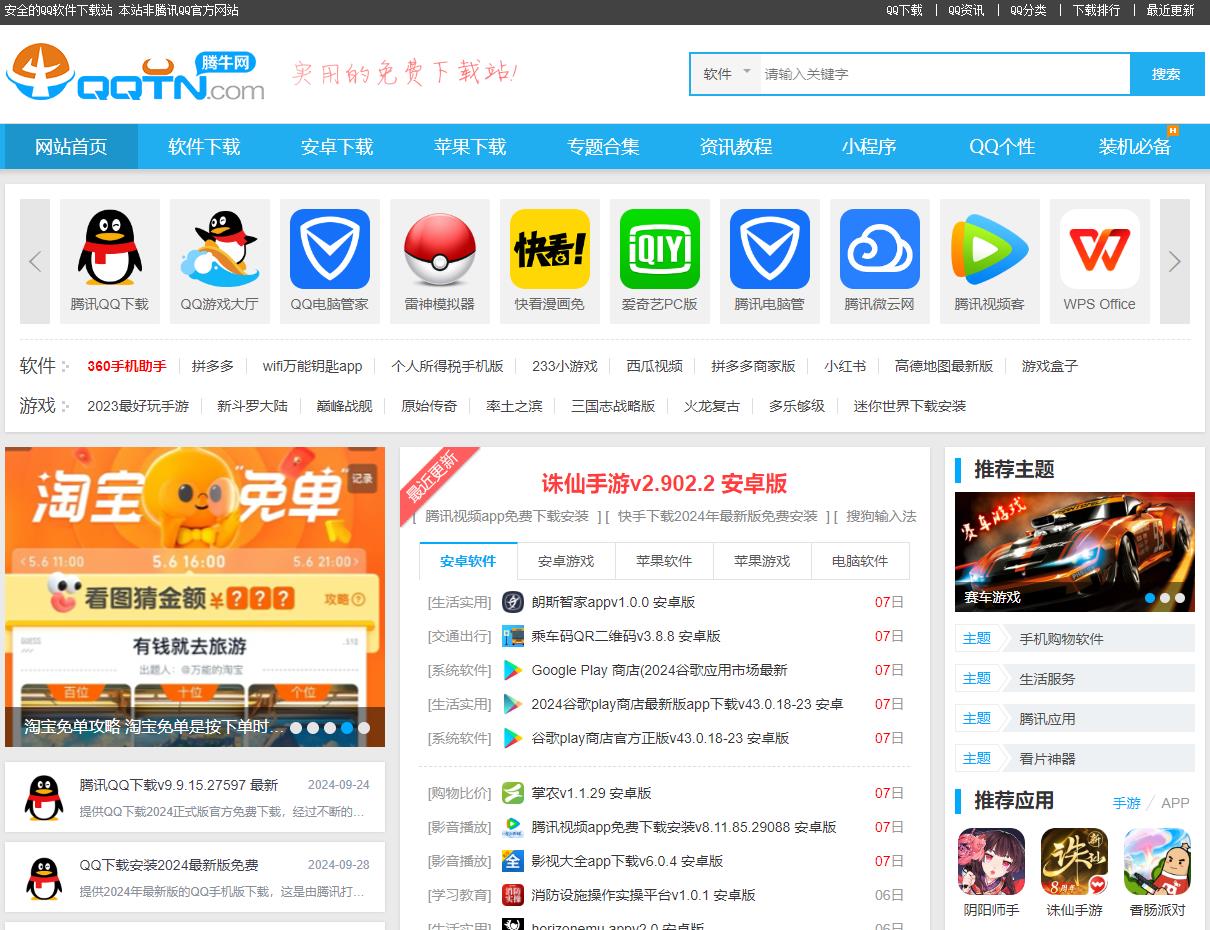Screen dimensions: 1210x930
Task: Select the third dot on 赛车游戏 slider
Action: pos(1180,598)
